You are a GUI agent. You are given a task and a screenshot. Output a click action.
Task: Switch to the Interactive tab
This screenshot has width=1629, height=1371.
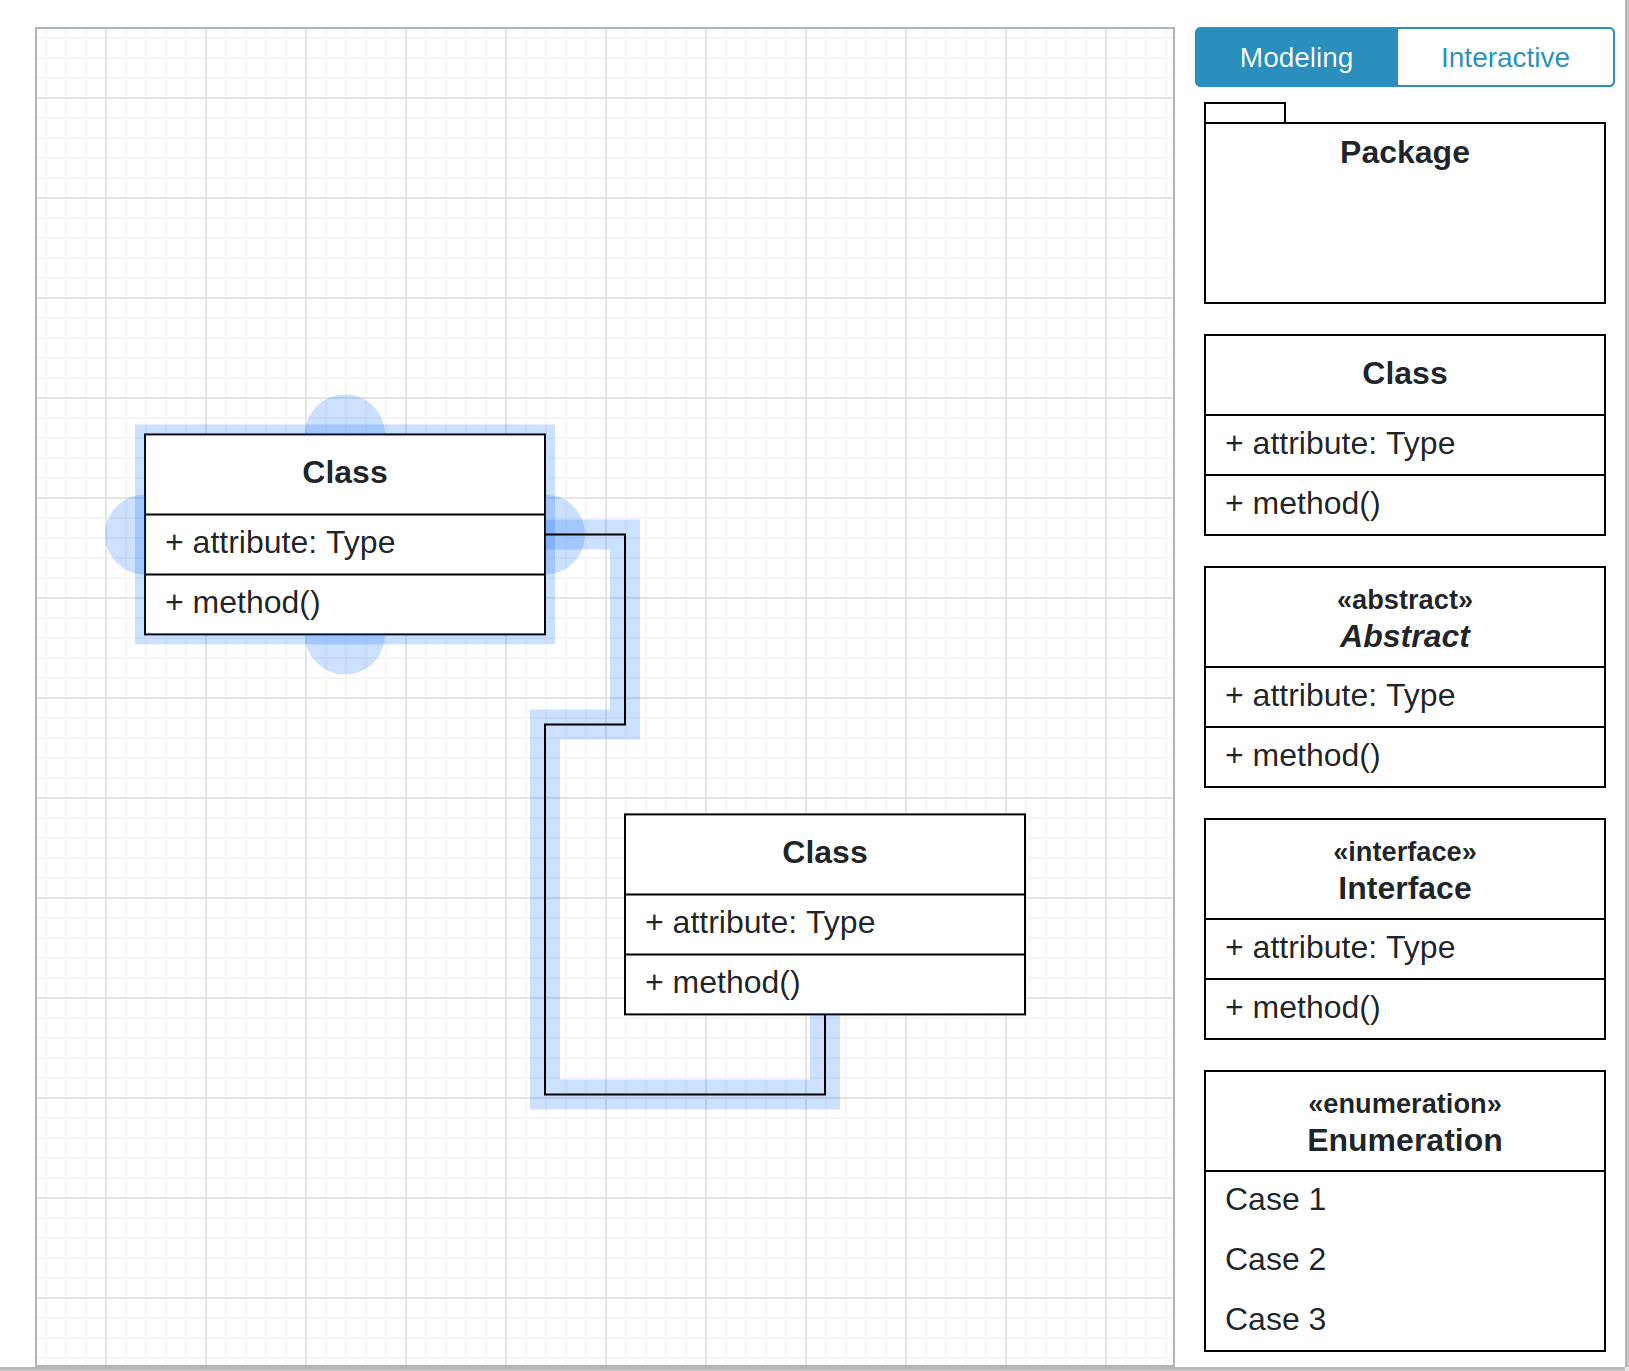[1505, 57]
